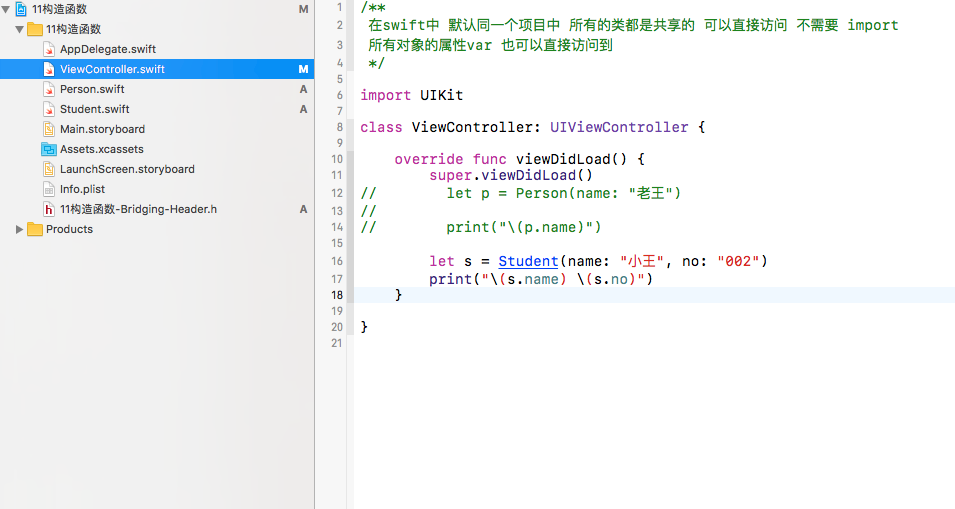Click the closing brace on line 20

[364, 328]
